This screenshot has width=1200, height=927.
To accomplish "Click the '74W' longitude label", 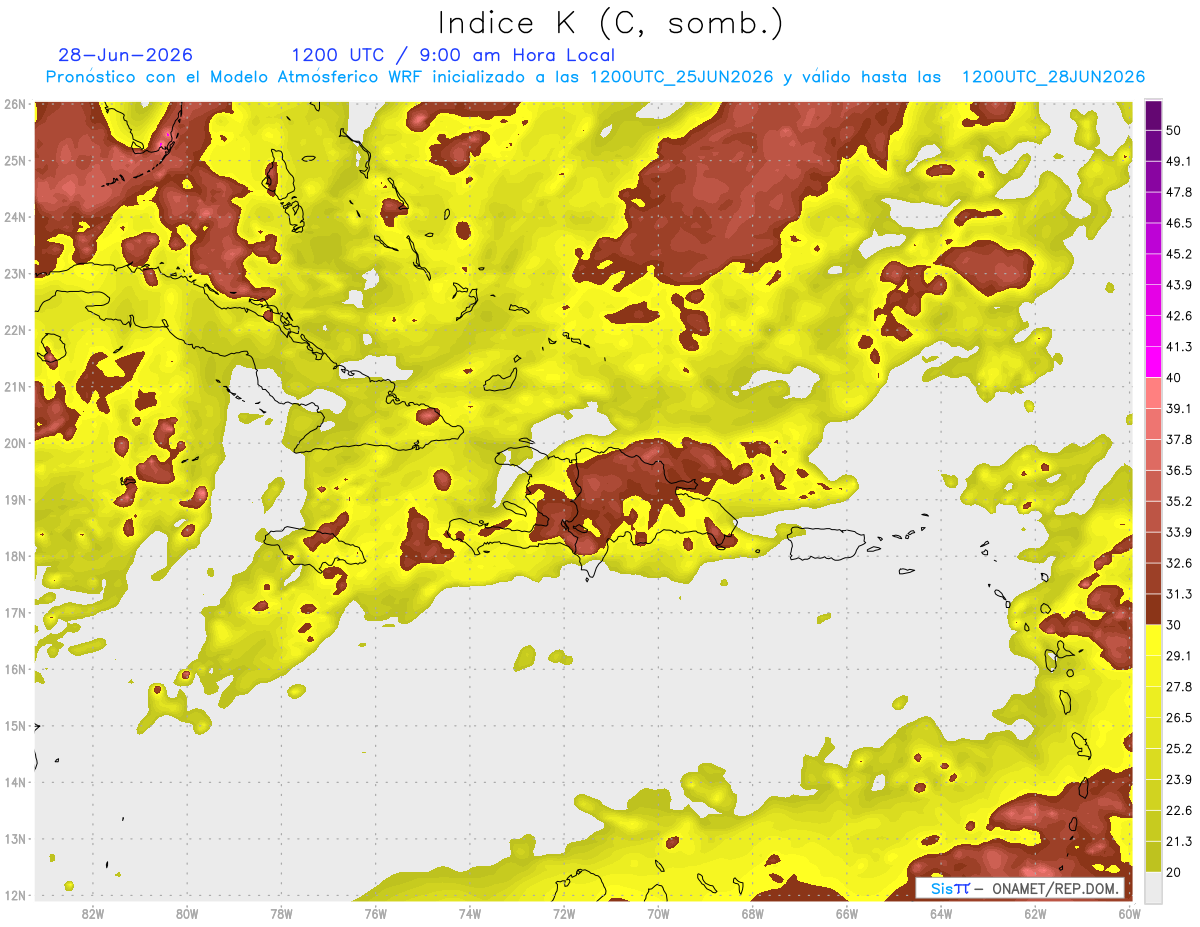I will (x=470, y=914).
